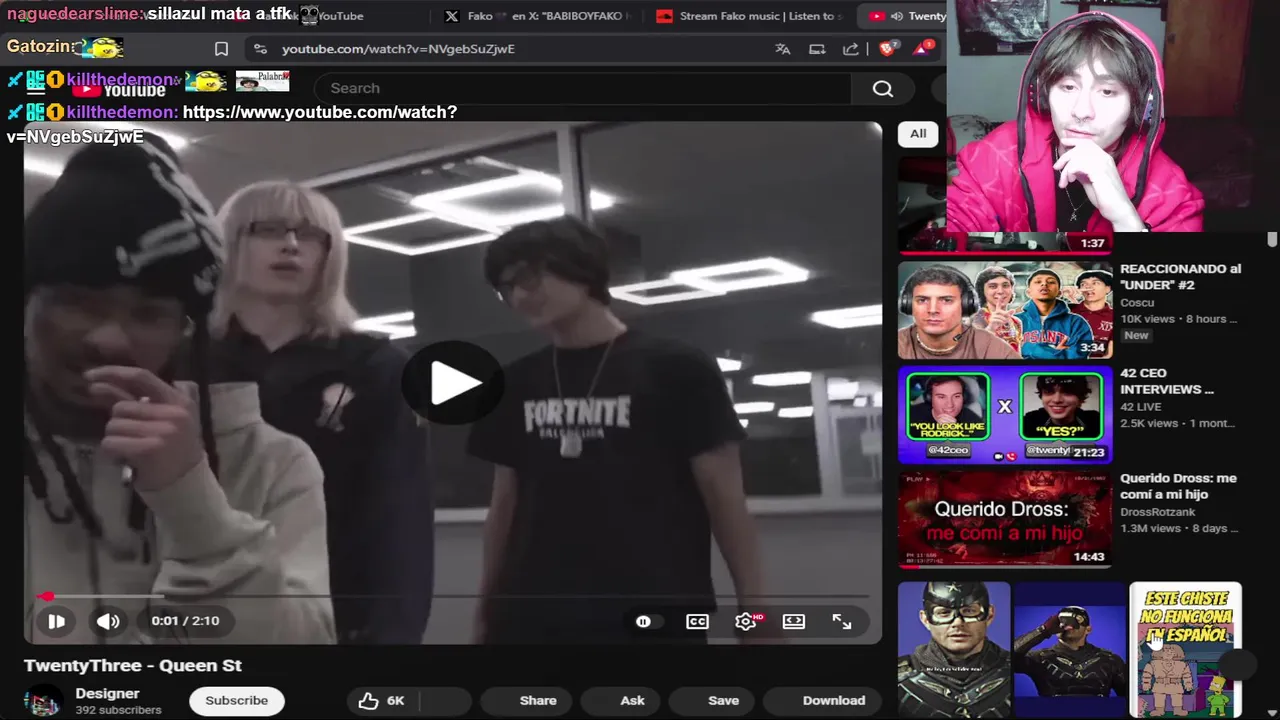Click the youtube.com/watch URL in the address bar
The image size is (1280, 720).
(398, 49)
